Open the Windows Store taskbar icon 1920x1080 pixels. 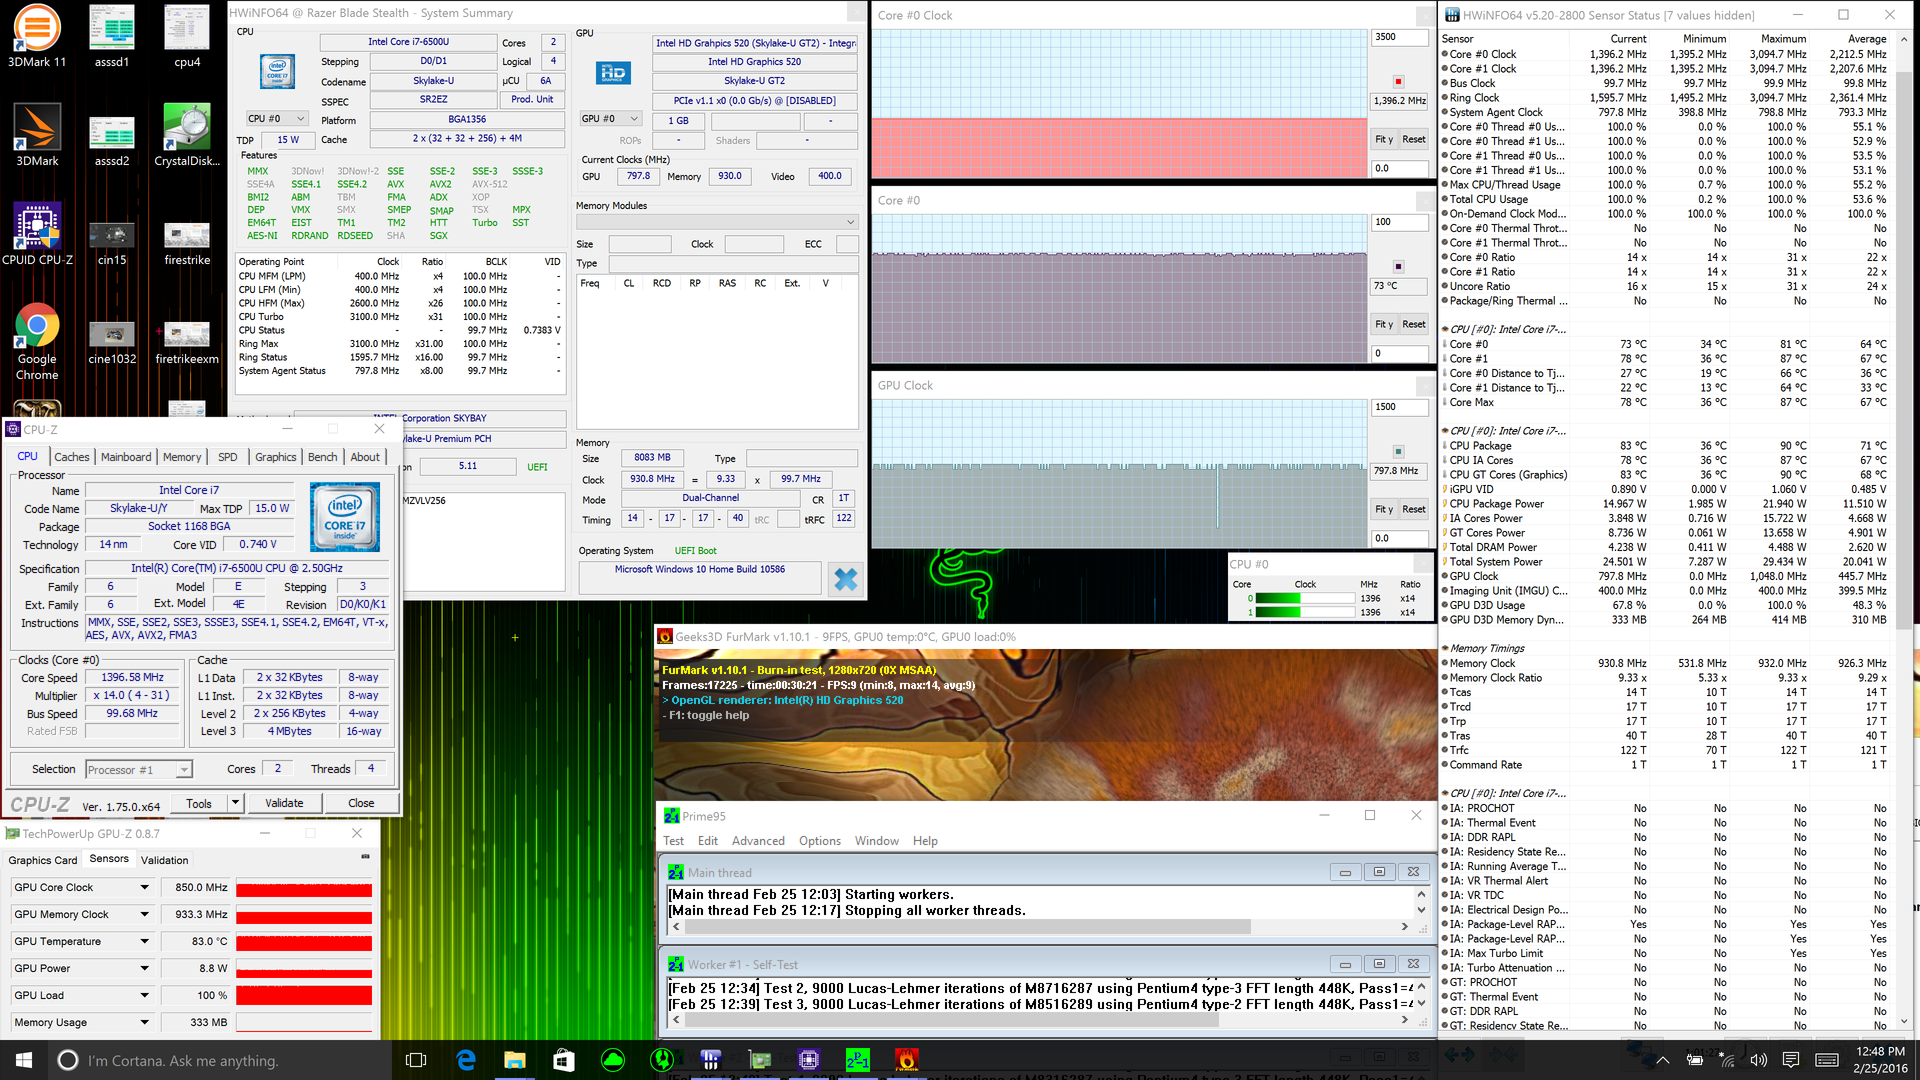pos(563,1059)
